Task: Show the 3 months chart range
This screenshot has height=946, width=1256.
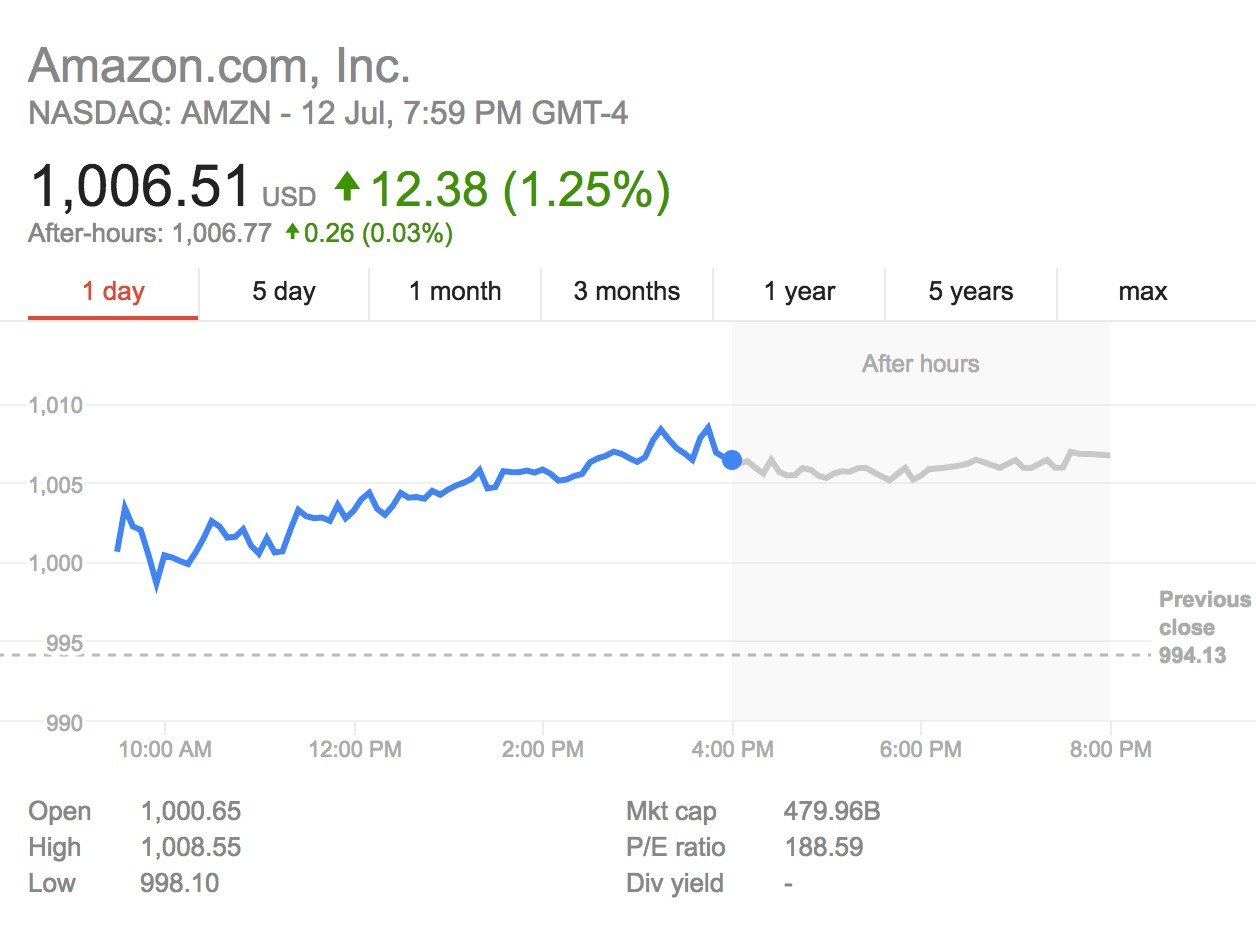Action: (627, 292)
